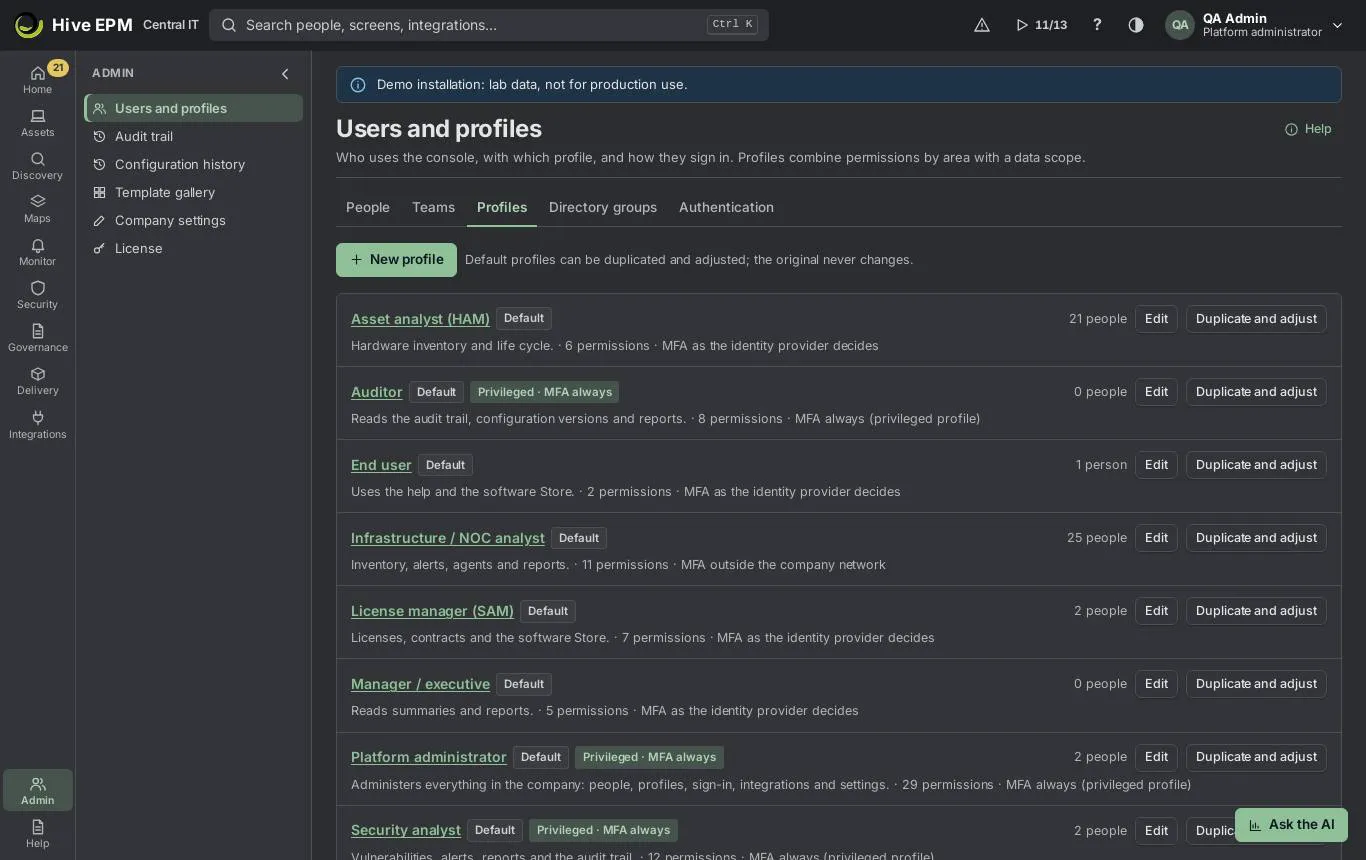Open Help at the bottom of the rail

coord(37,834)
